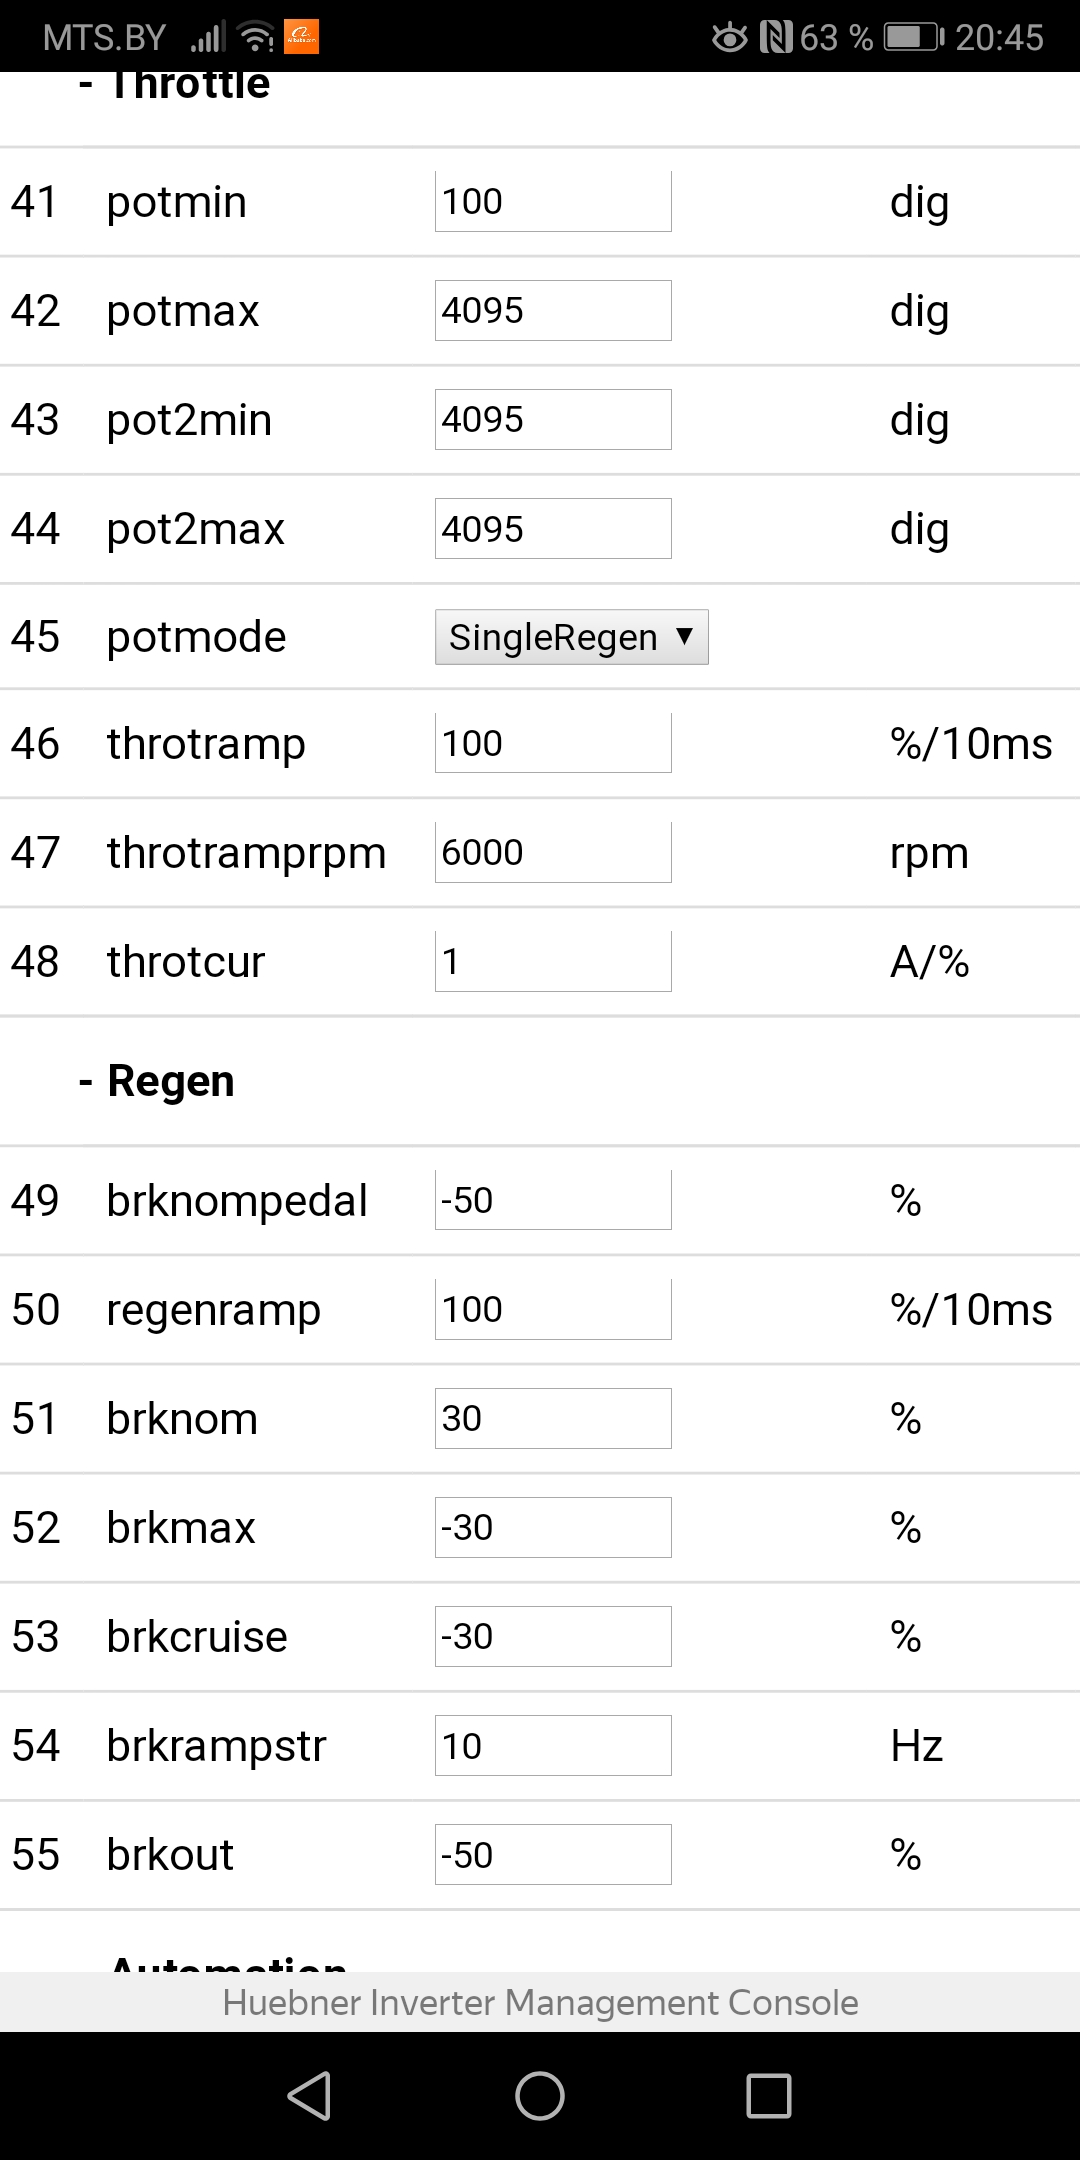Image resolution: width=1080 pixels, height=2160 pixels.
Task: Focus the brkrampstr Hz input box
Action: click(x=553, y=1746)
